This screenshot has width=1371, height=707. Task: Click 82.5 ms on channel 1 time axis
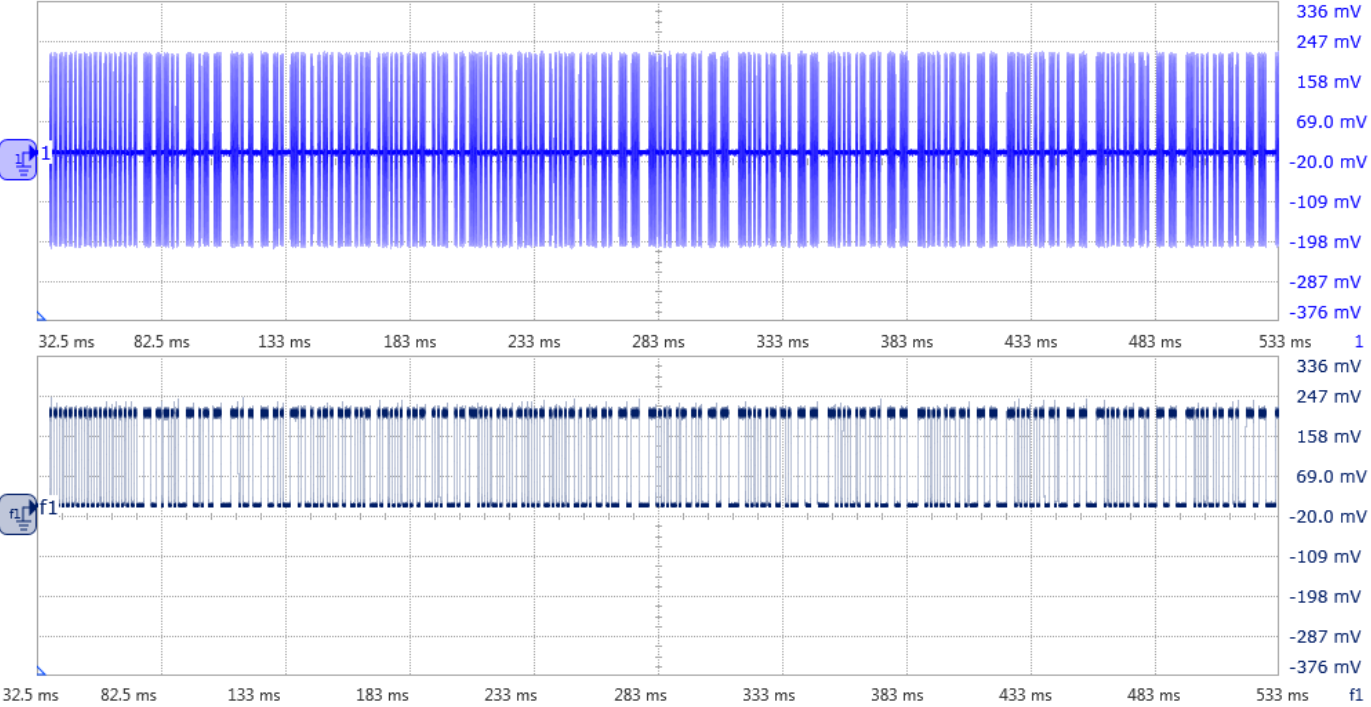click(x=162, y=342)
